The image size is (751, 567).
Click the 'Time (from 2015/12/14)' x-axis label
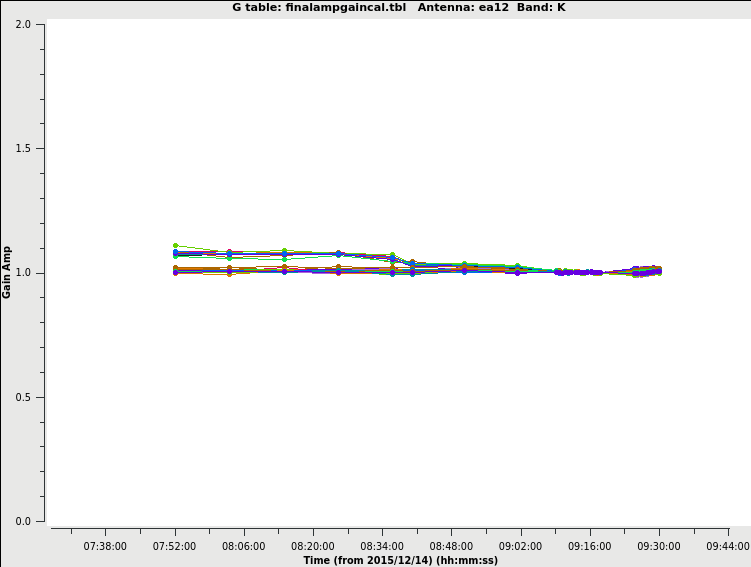[400, 560]
